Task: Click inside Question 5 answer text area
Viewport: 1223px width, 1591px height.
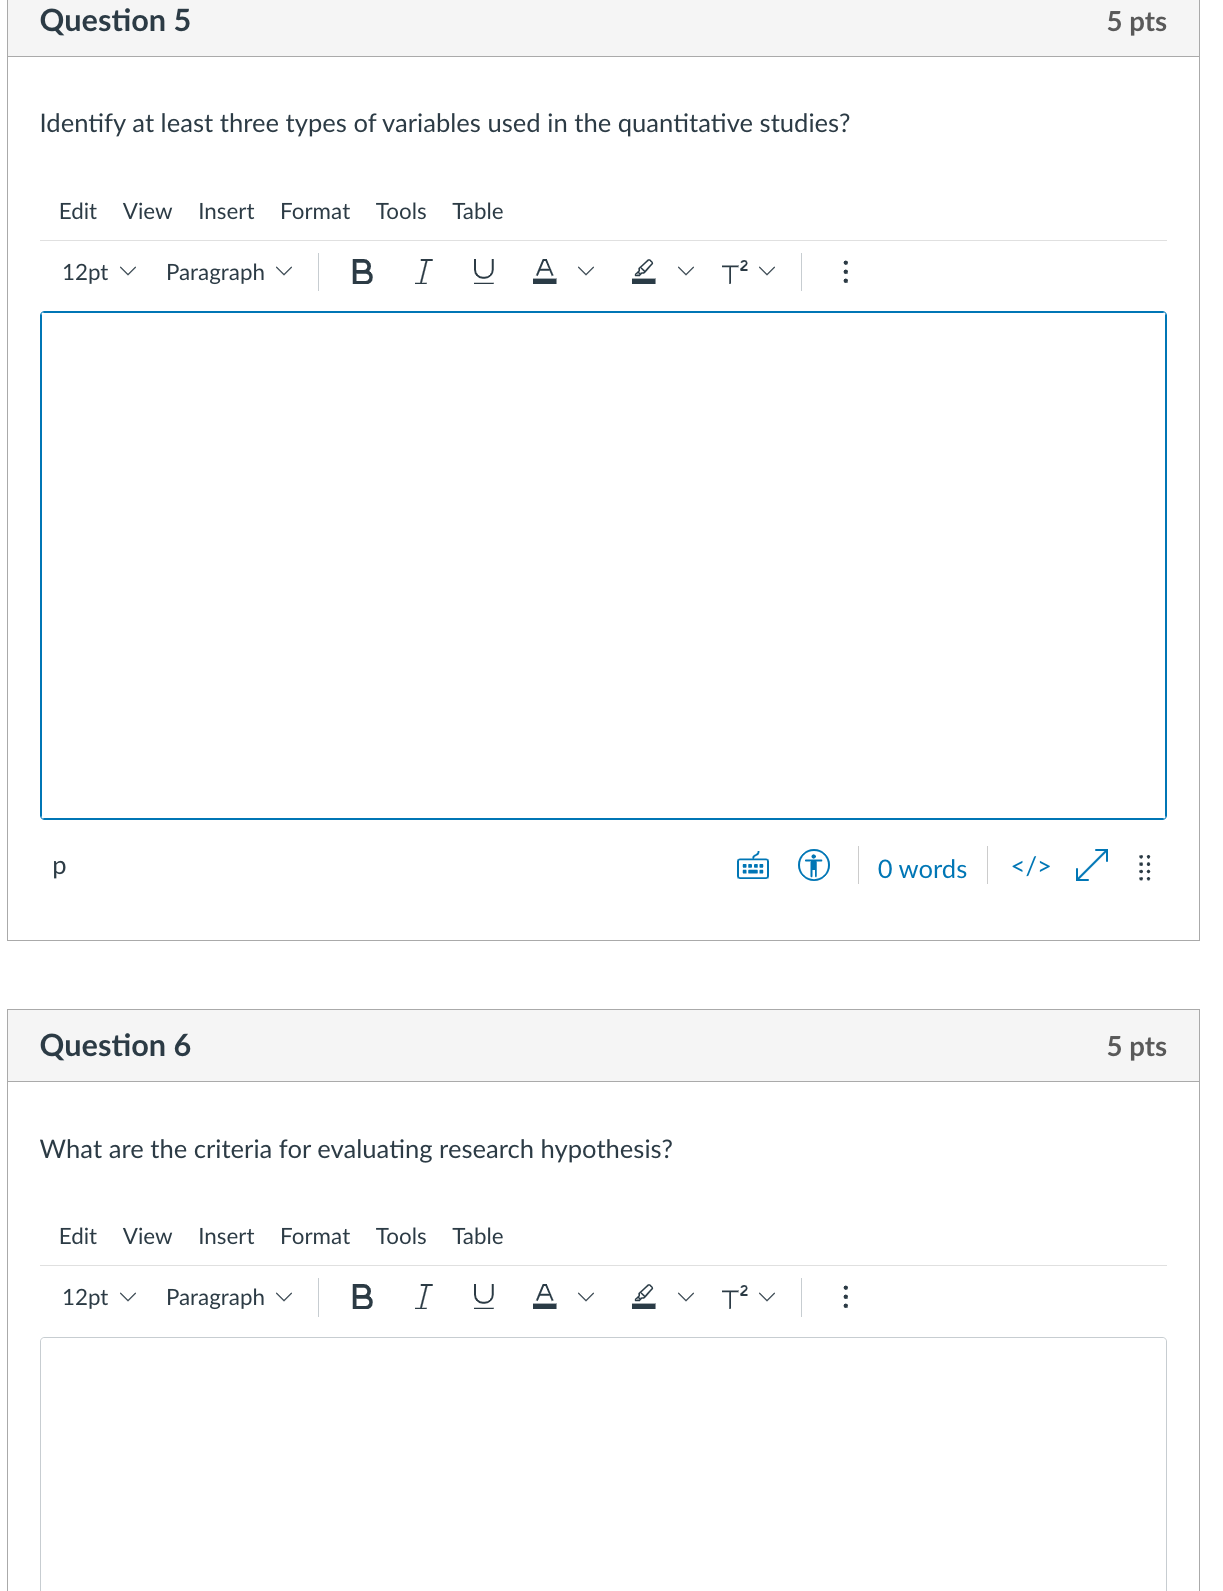Action: click(x=603, y=565)
